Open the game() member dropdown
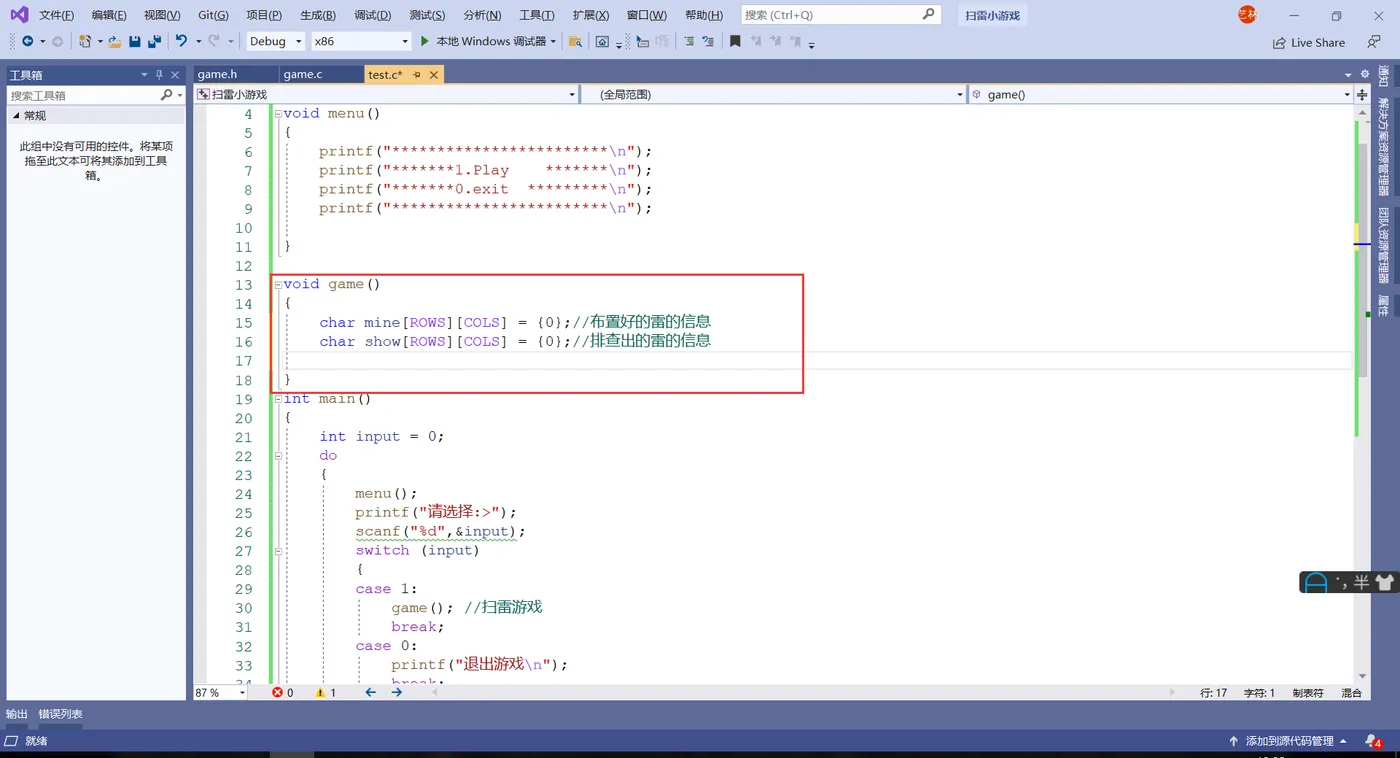 click(1161, 94)
